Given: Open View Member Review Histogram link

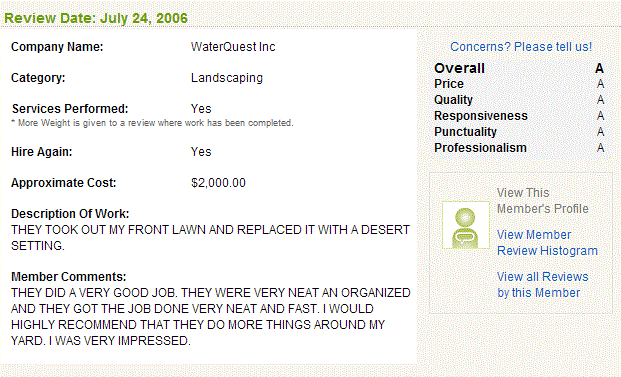Looking at the screenshot, I should click(547, 243).
